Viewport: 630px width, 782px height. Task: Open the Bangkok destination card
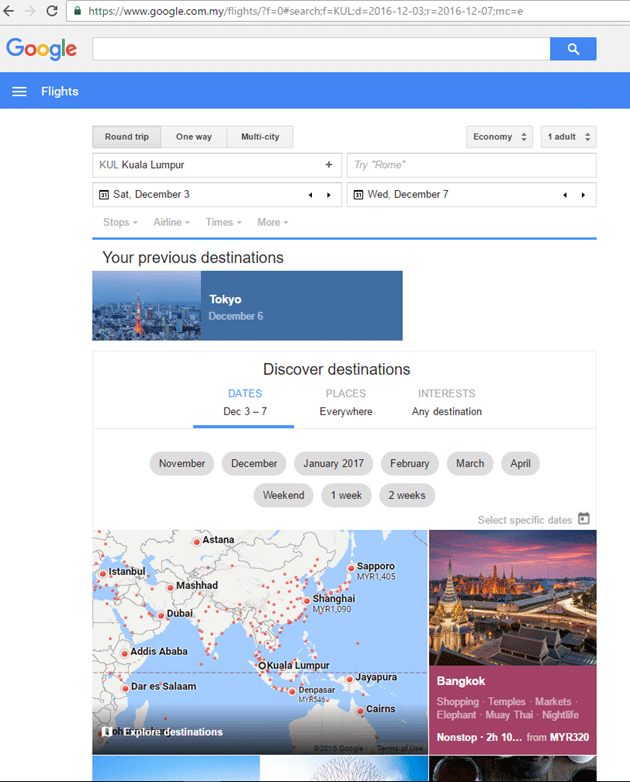click(x=513, y=642)
